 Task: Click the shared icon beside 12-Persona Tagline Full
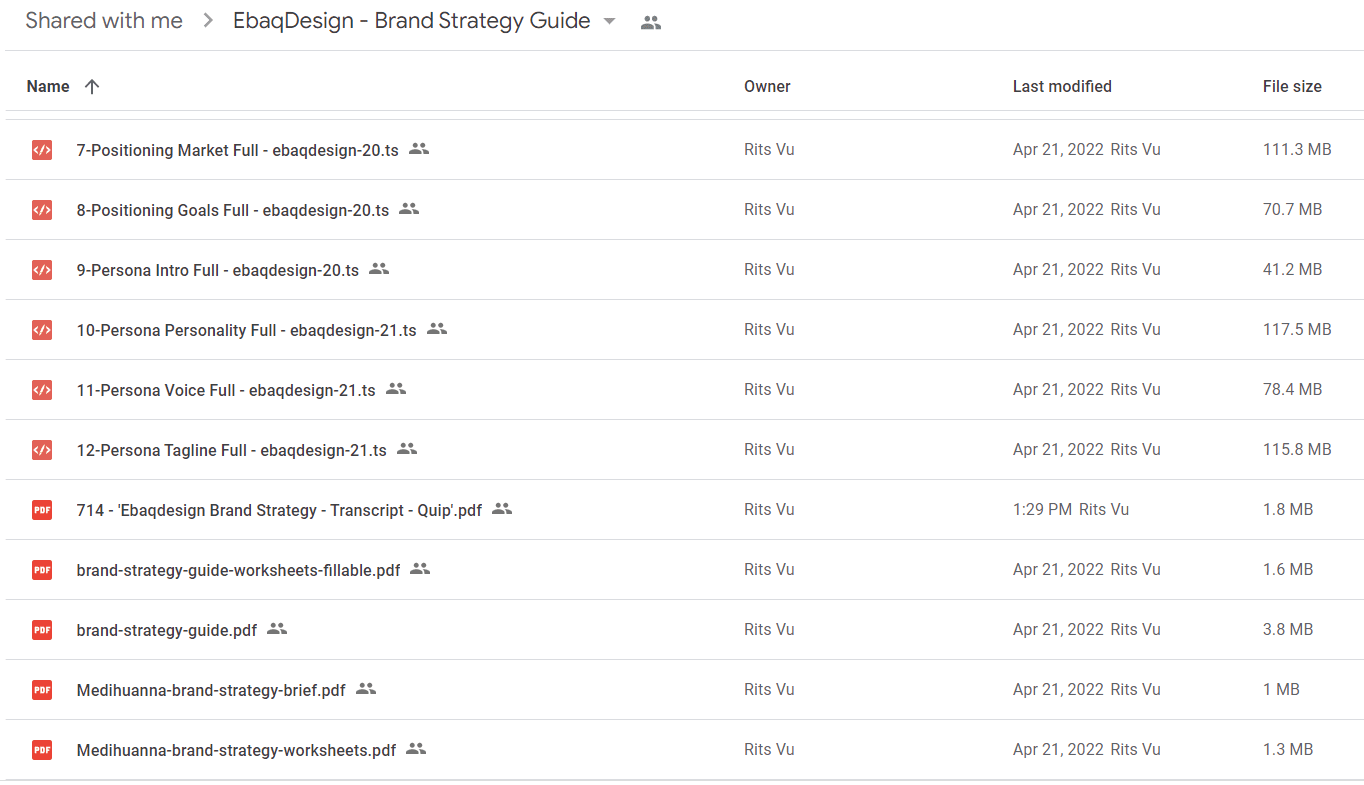407,449
